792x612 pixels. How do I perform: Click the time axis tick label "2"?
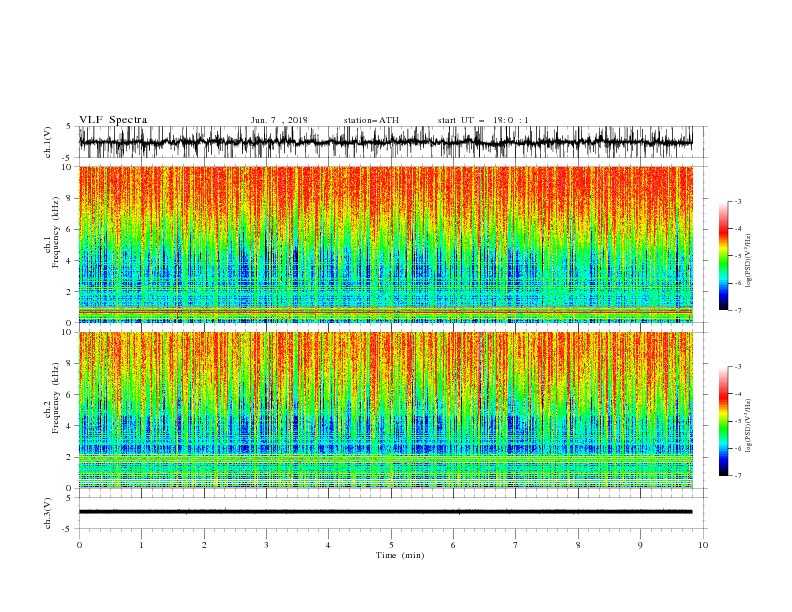[x=204, y=545]
